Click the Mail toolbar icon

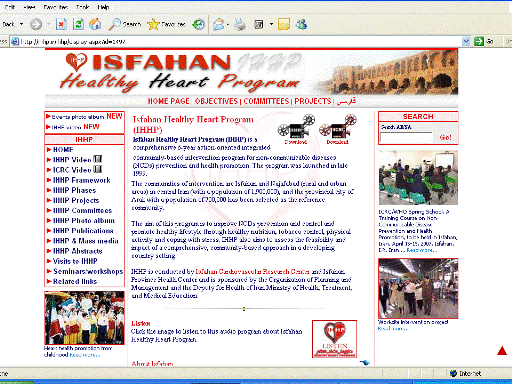[x=219, y=24]
